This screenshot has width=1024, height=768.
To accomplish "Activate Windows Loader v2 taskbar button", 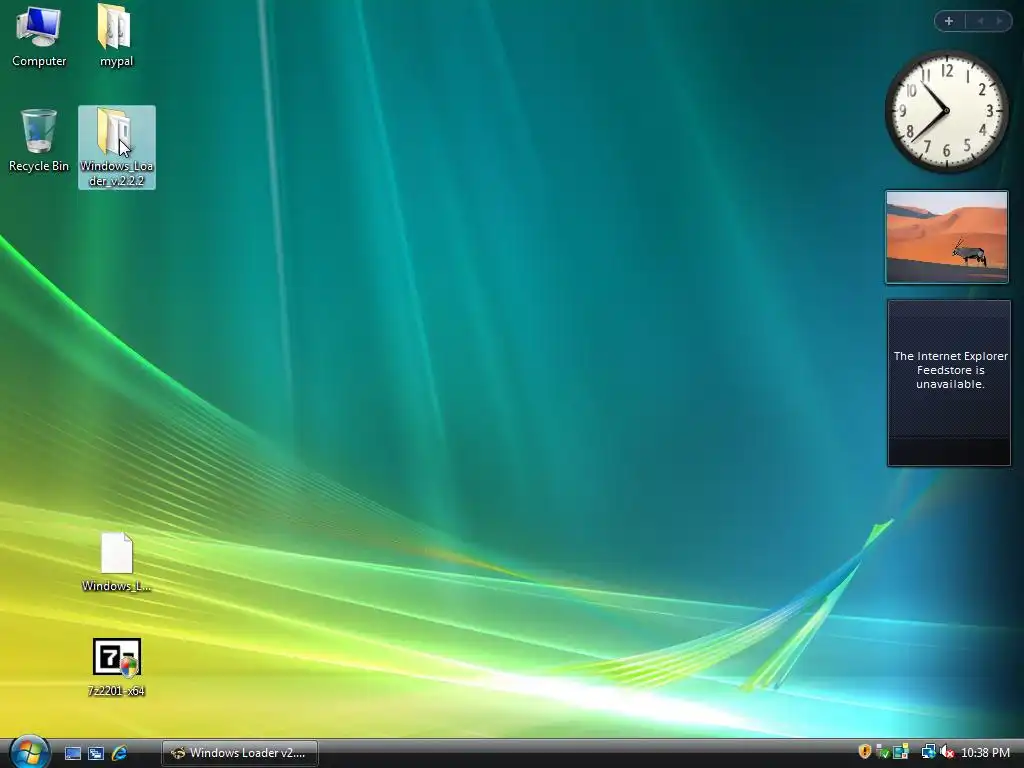I will tap(240, 753).
